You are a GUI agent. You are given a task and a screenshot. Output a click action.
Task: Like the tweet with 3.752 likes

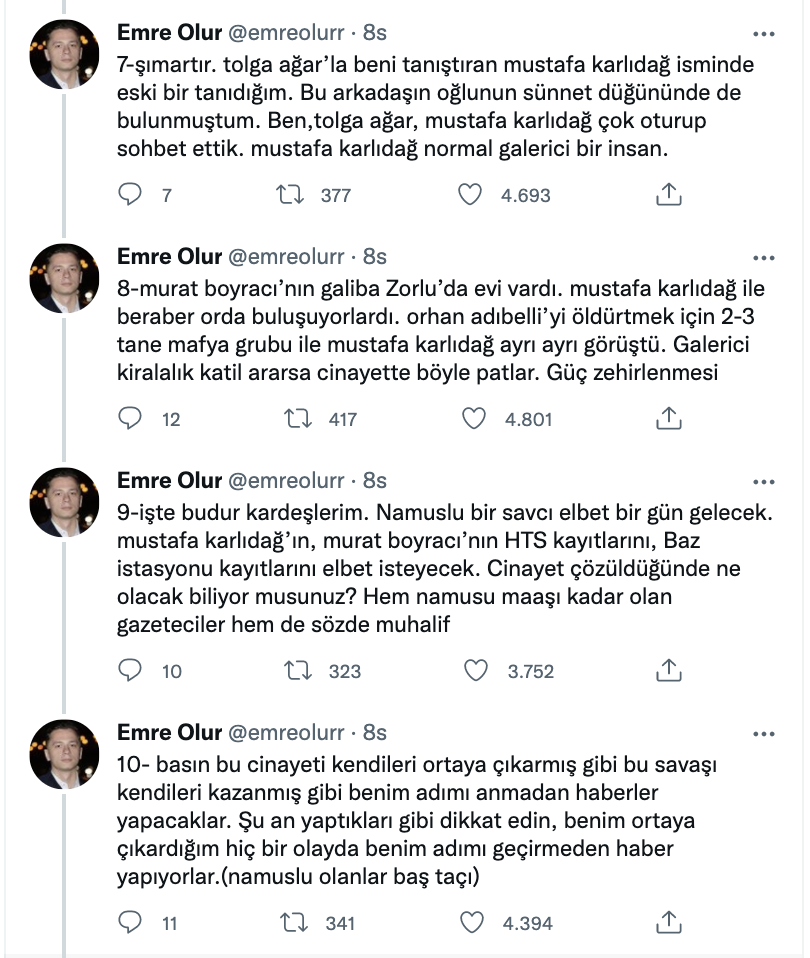pos(476,670)
